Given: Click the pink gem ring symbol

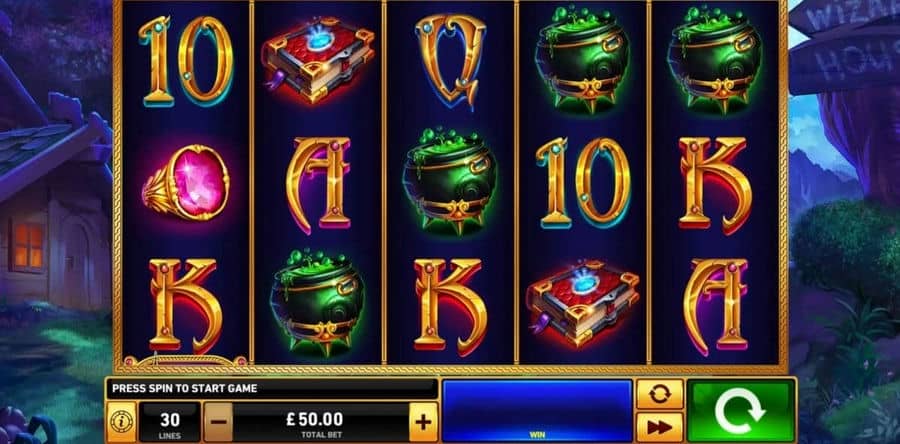Looking at the screenshot, I should pyautogui.click(x=186, y=182).
